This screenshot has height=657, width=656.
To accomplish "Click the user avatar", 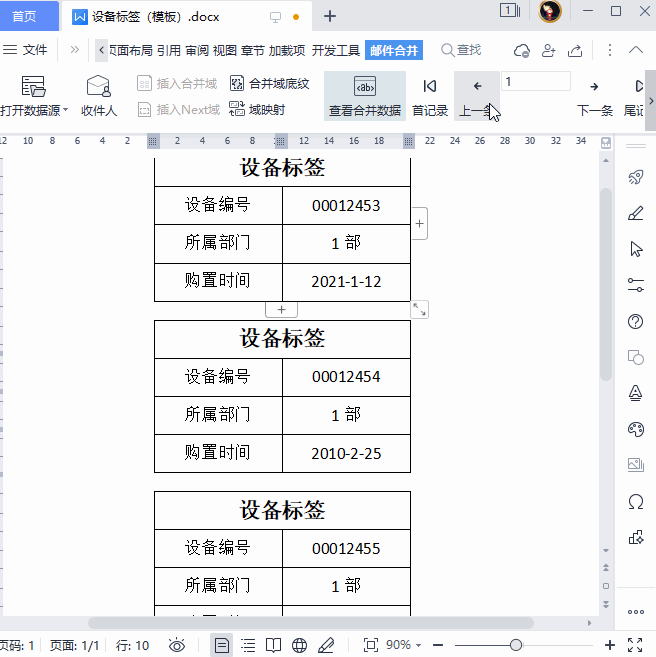I will pos(550,11).
